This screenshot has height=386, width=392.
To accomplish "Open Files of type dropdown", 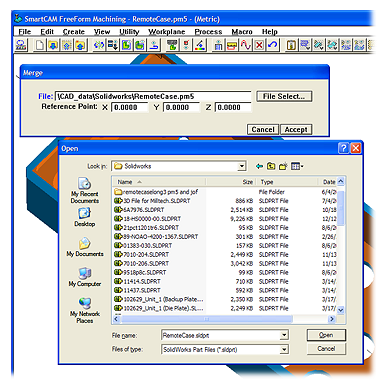I will (x=284, y=349).
